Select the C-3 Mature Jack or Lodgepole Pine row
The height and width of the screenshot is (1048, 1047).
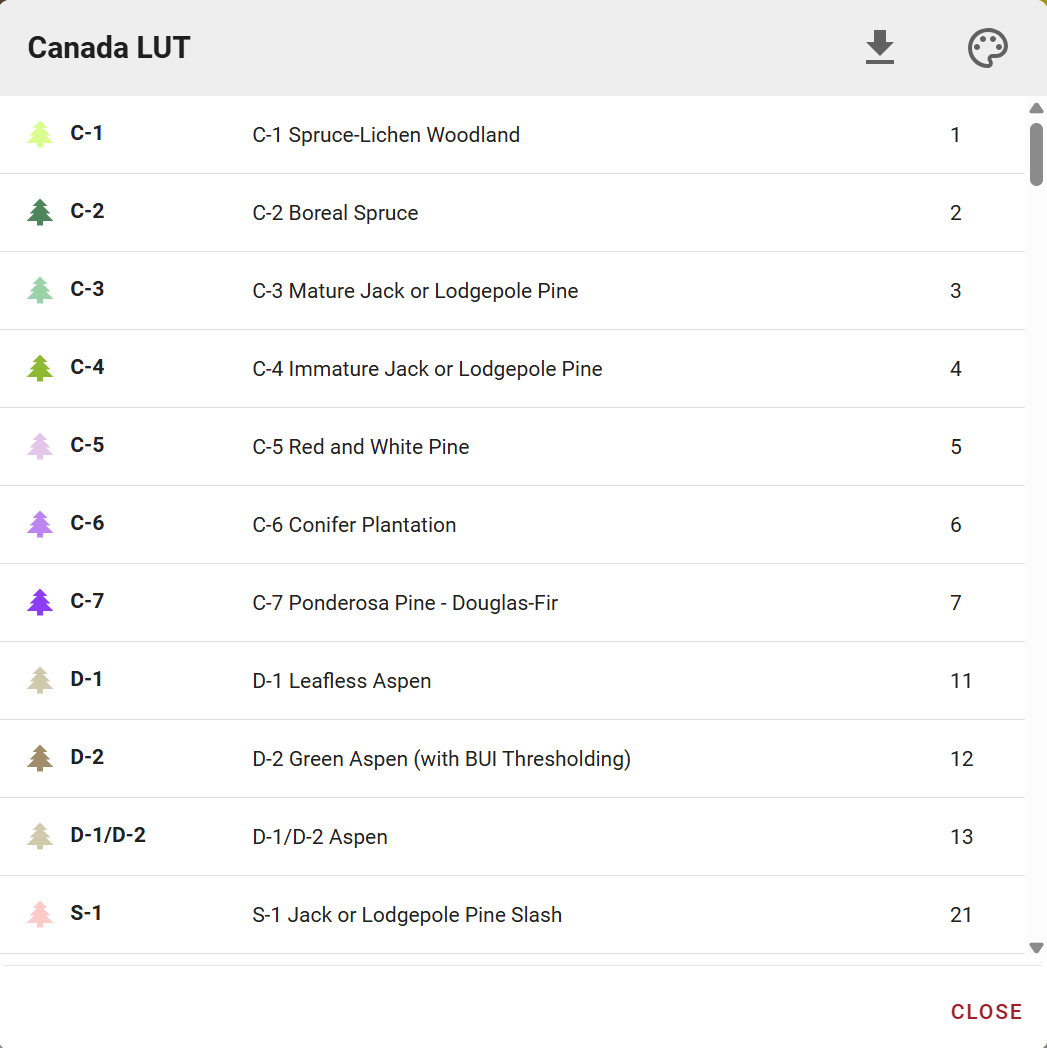(415, 291)
